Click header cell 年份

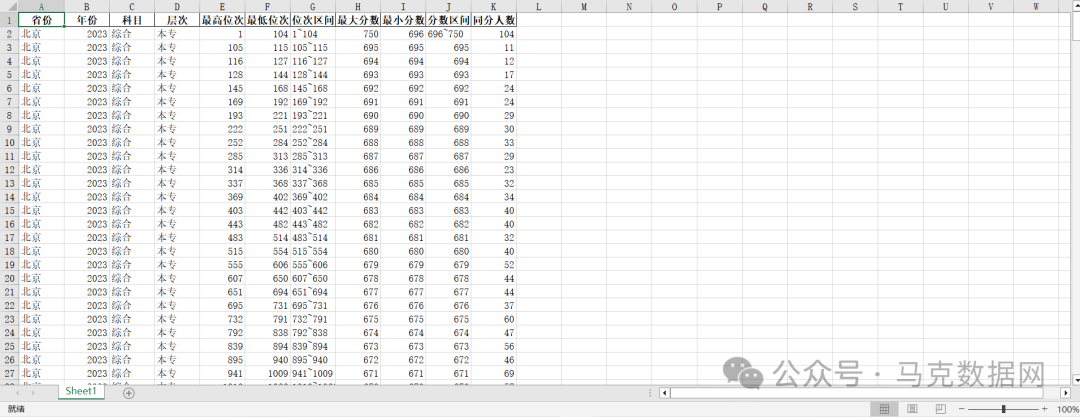(87, 20)
